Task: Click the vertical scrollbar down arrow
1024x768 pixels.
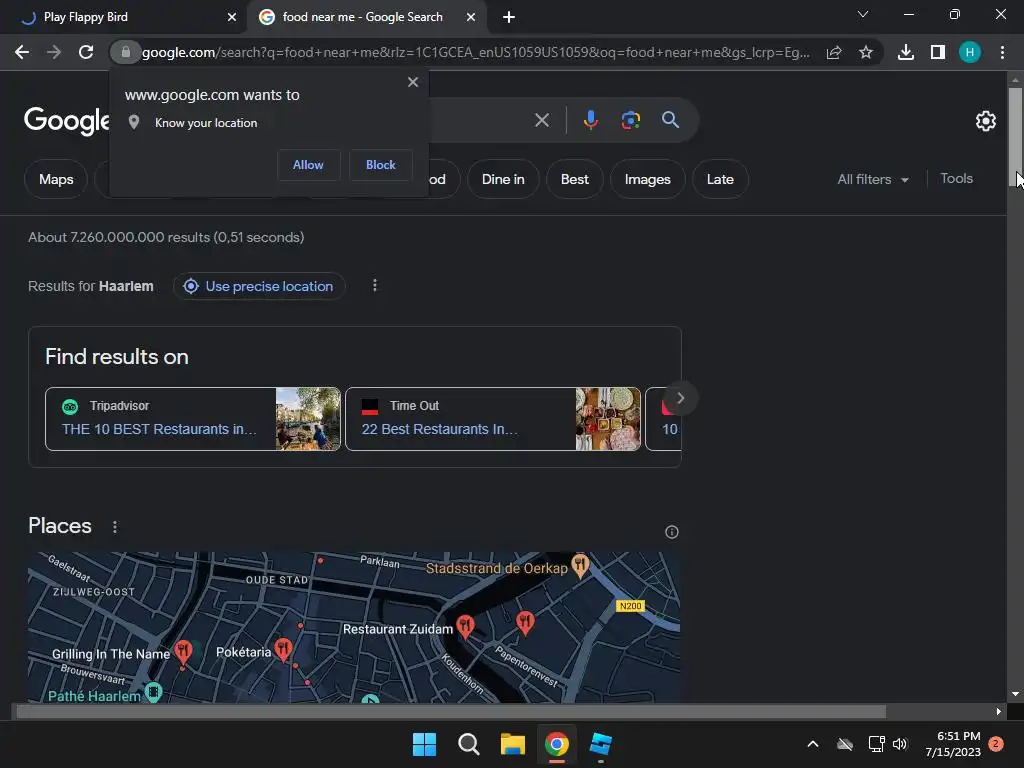Action: (x=1015, y=694)
